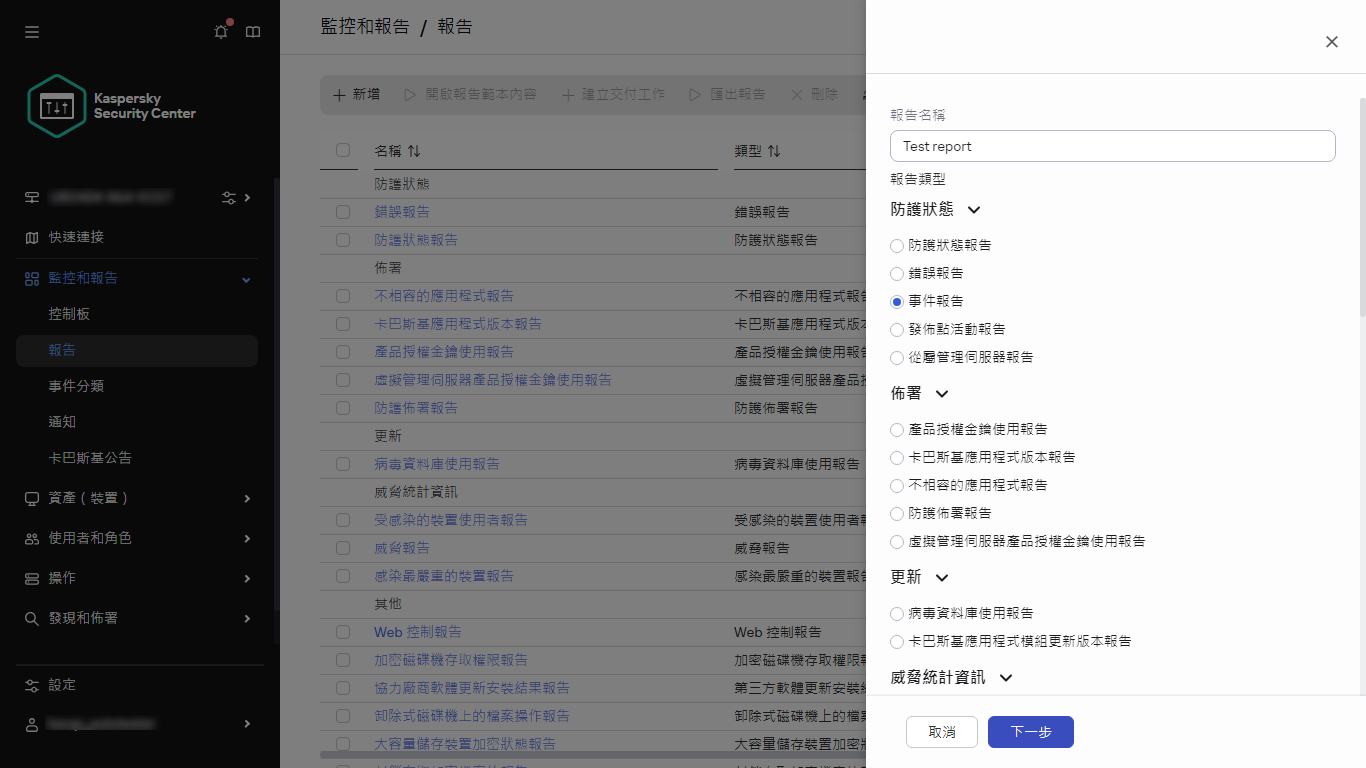
Task: Open the 錯誤報告 report link
Action: 402,211
